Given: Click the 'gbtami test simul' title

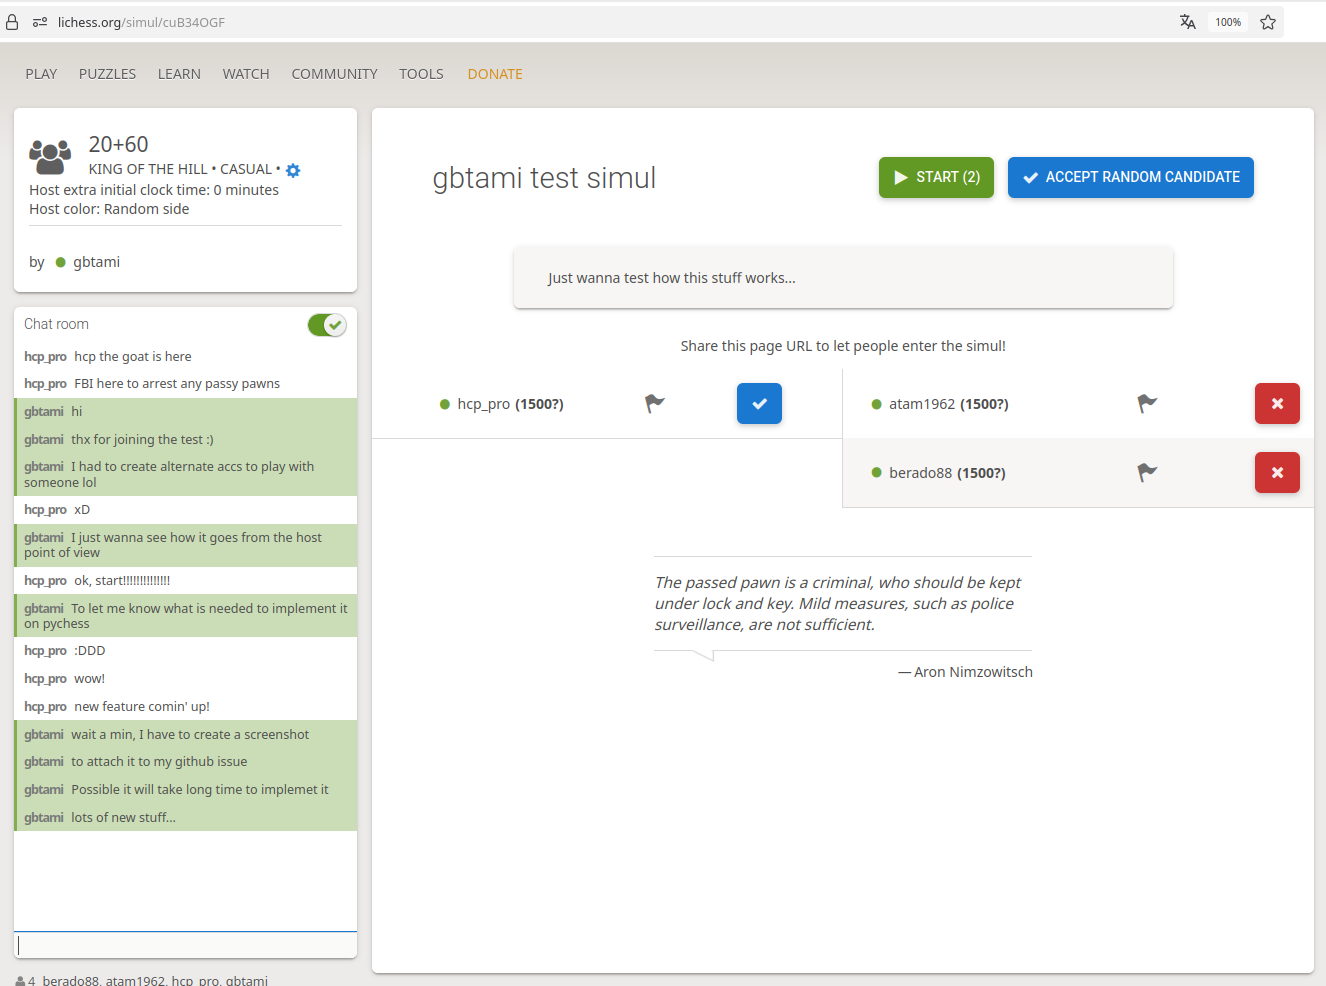Looking at the screenshot, I should [x=544, y=178].
